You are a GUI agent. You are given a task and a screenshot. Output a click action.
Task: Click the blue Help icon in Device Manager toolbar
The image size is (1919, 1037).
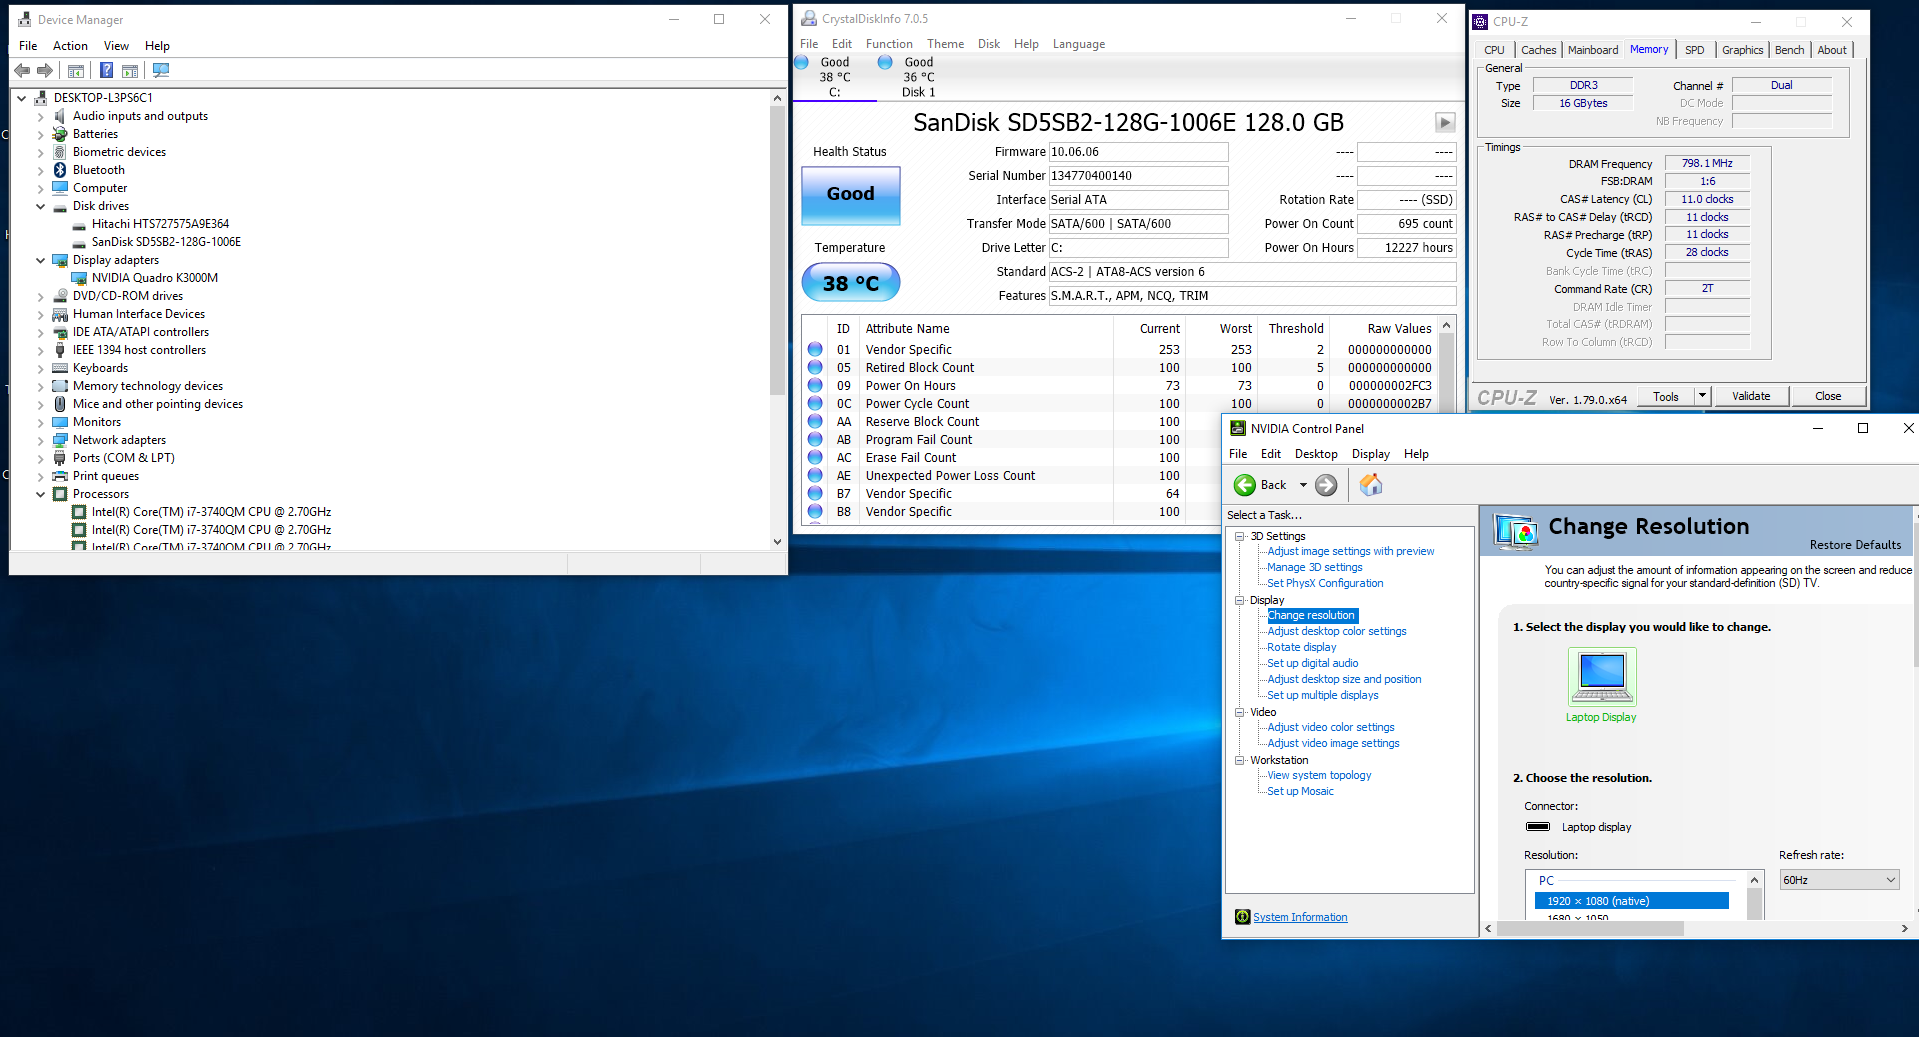(x=106, y=71)
